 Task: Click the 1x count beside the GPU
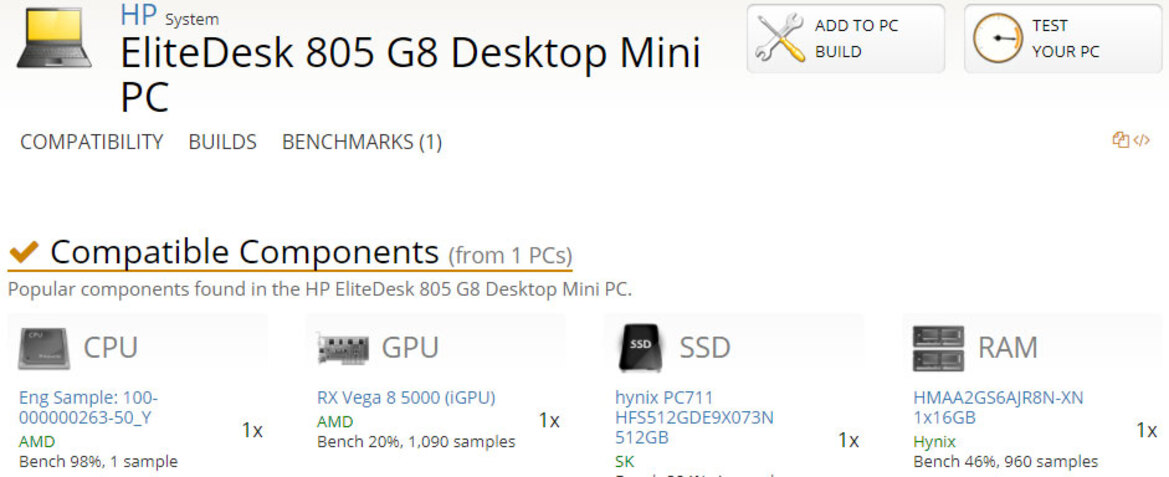(549, 420)
